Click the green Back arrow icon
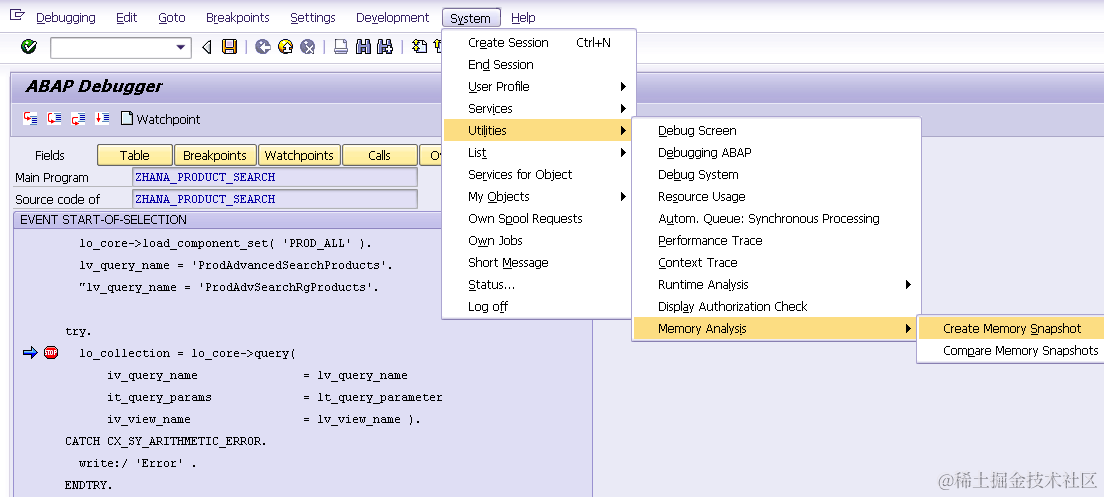Viewport: 1104px width, 497px height. coord(263,46)
